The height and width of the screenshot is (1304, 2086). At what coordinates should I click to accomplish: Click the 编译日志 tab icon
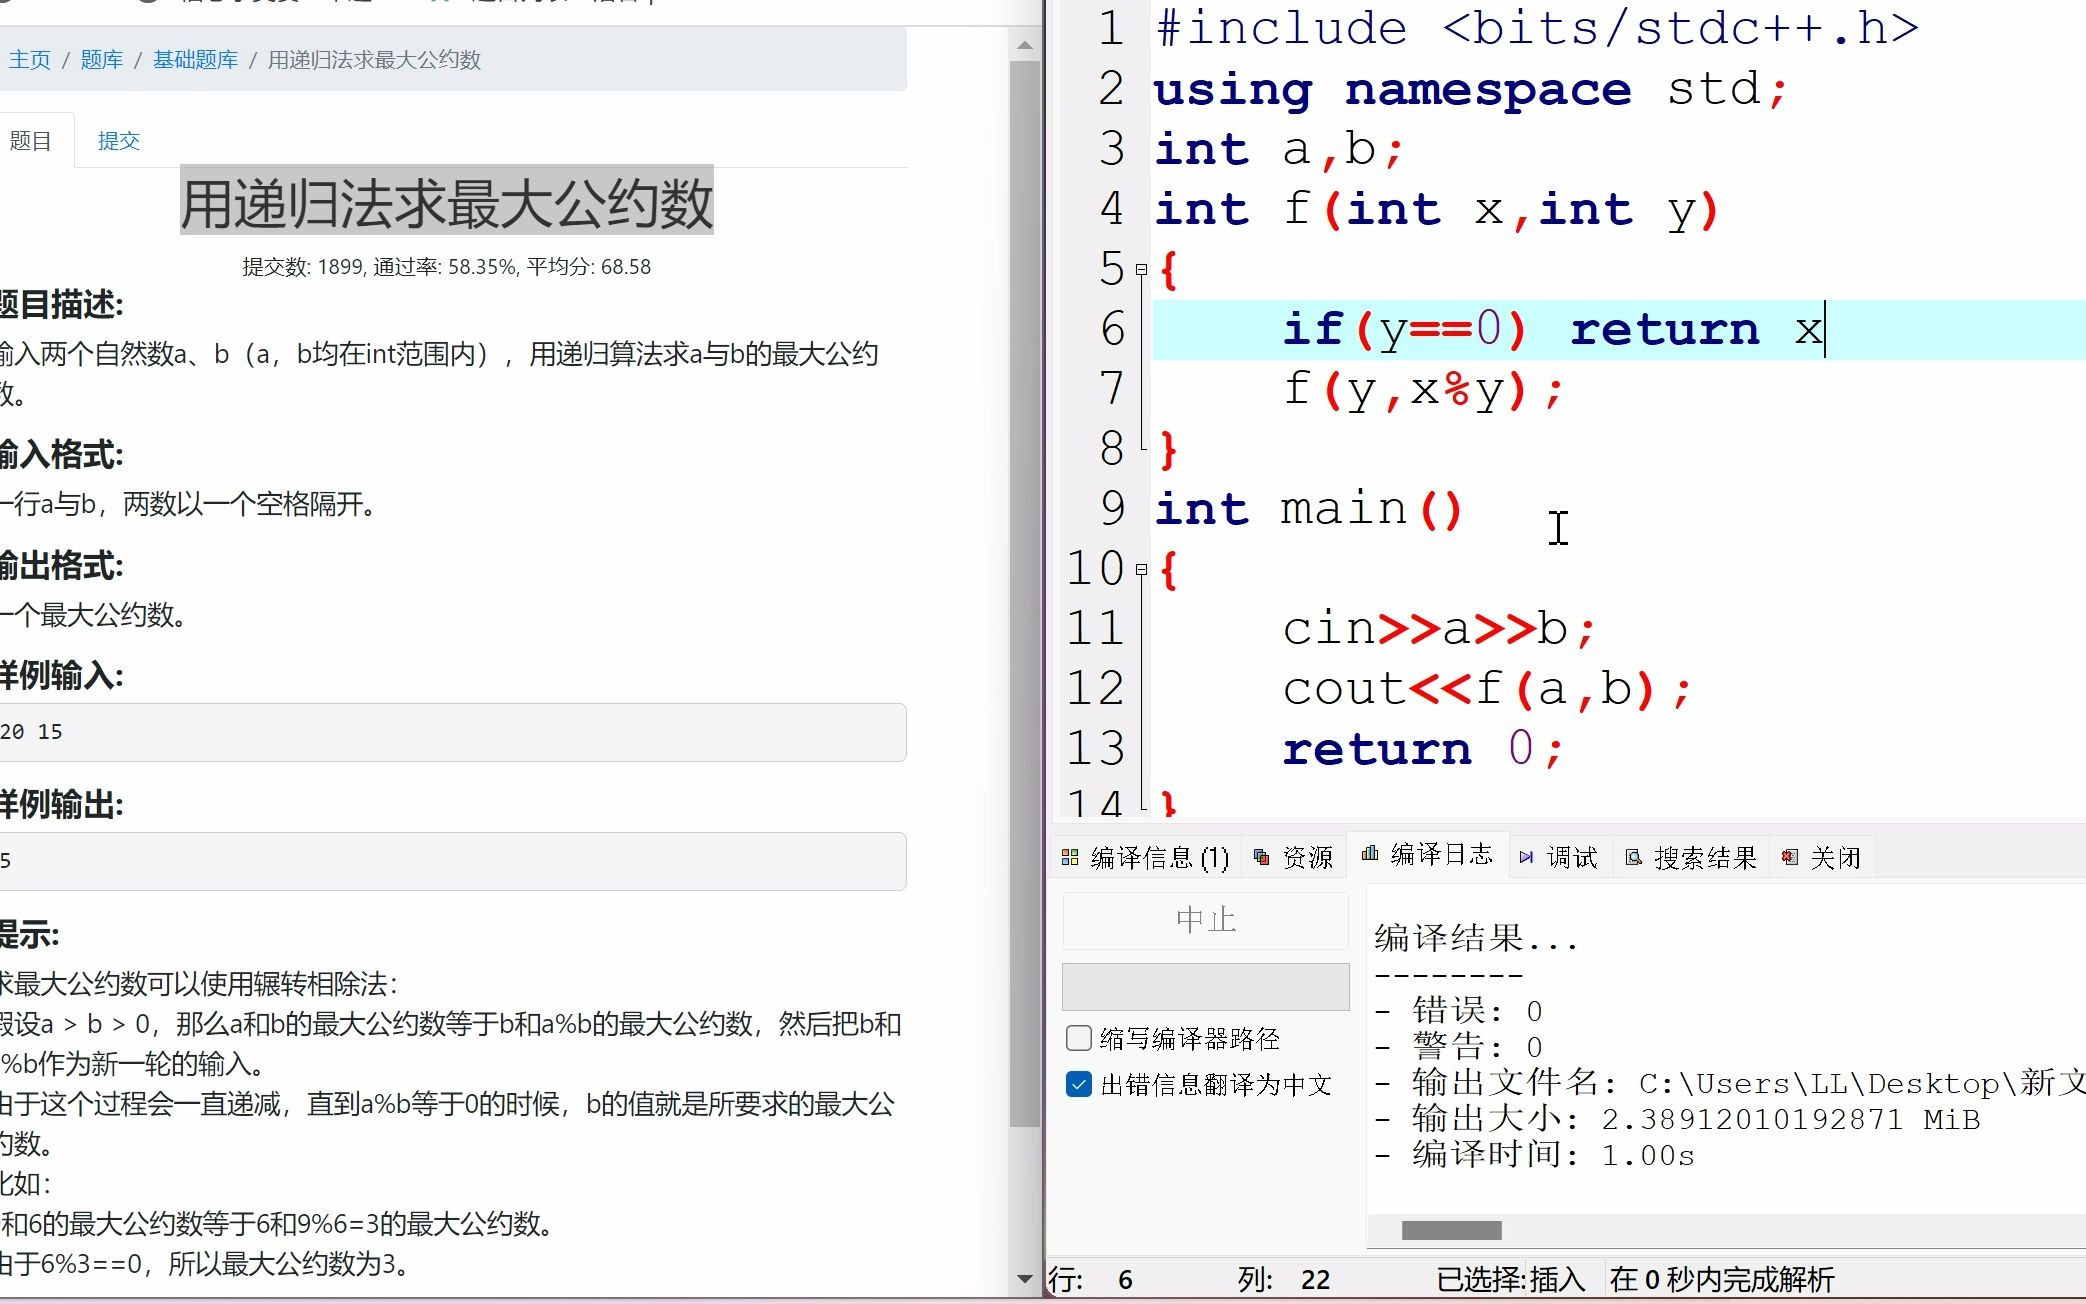1370,854
